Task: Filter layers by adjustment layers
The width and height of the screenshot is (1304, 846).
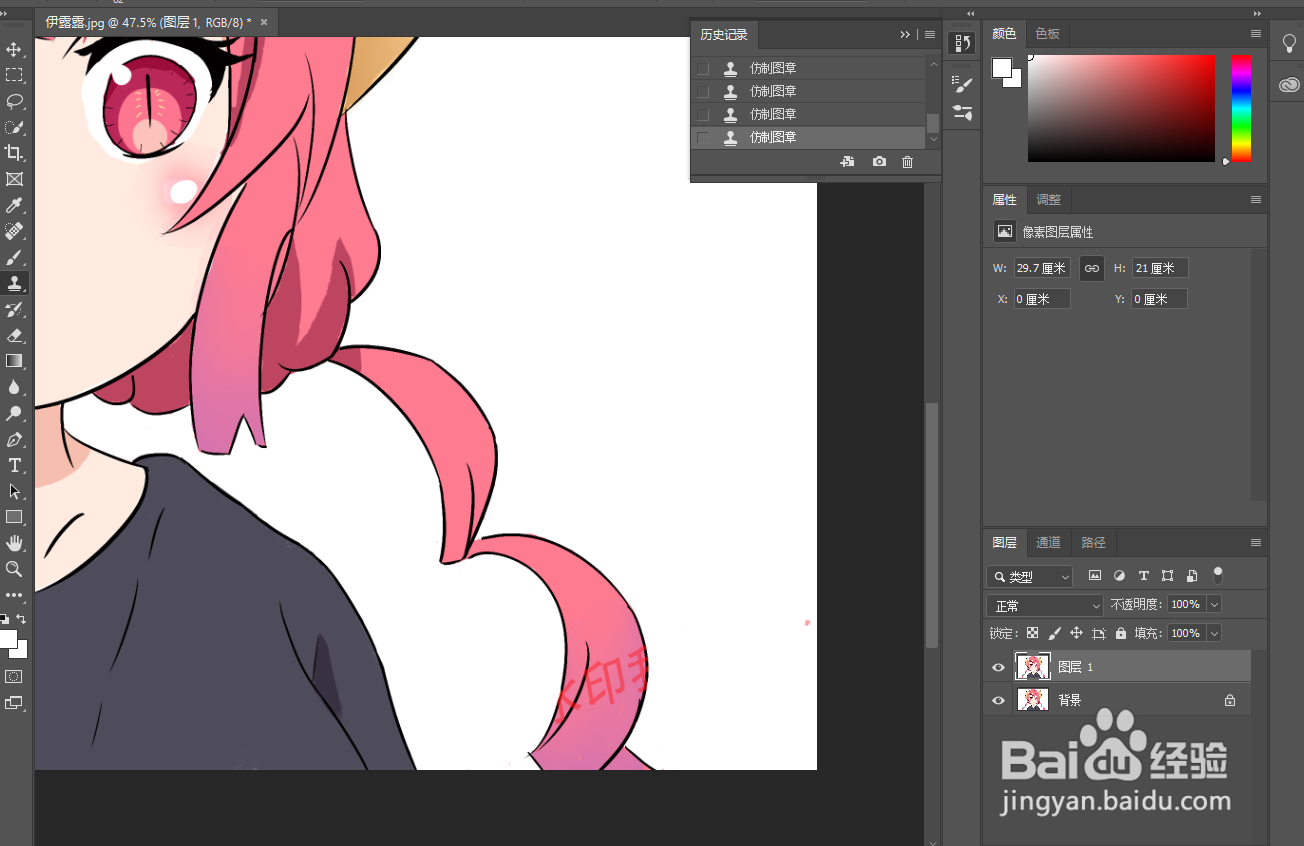Action: click(1119, 576)
